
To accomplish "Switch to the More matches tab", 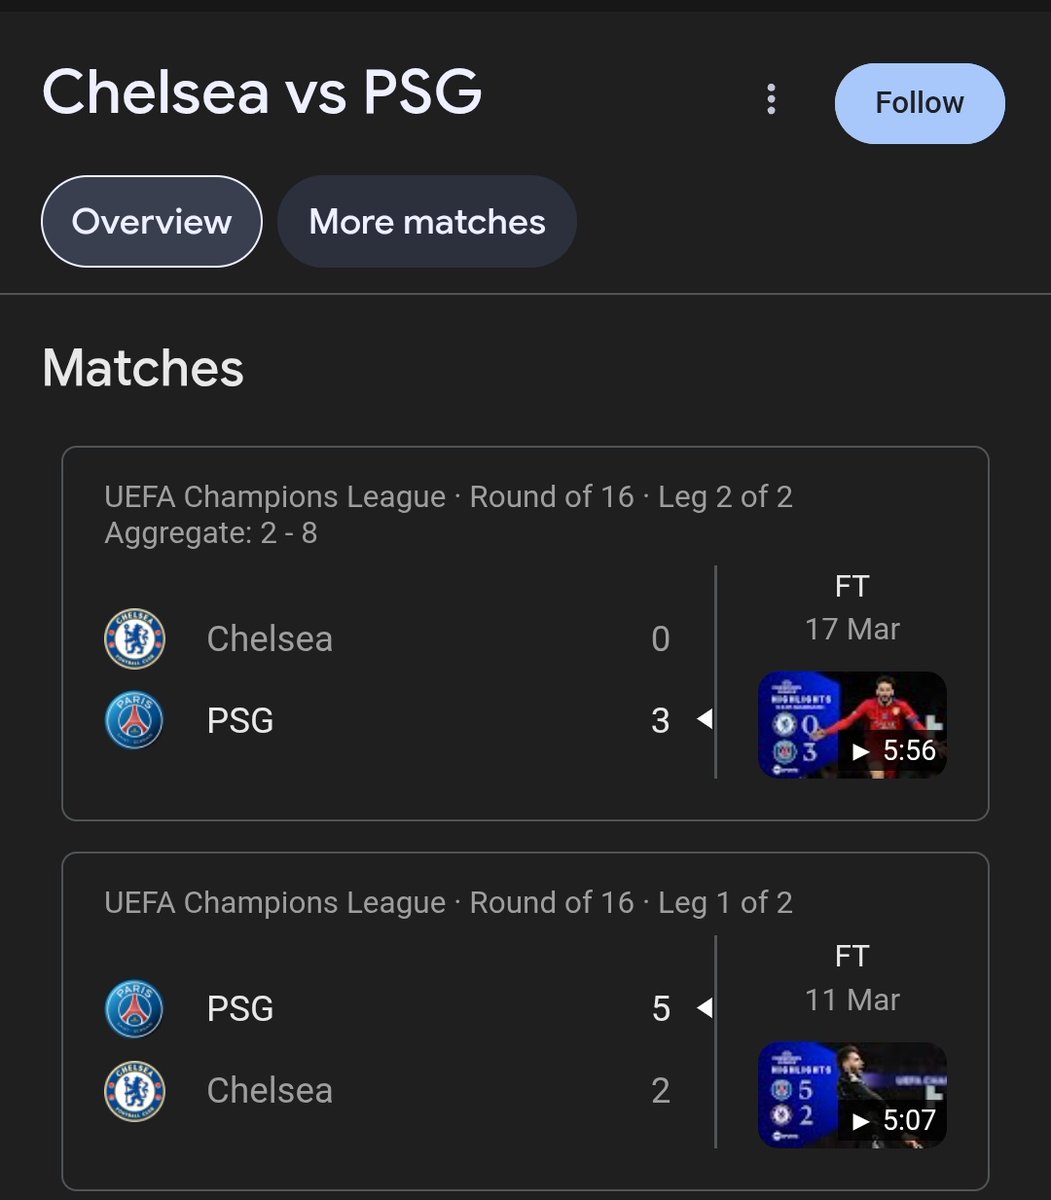I will pos(427,221).
